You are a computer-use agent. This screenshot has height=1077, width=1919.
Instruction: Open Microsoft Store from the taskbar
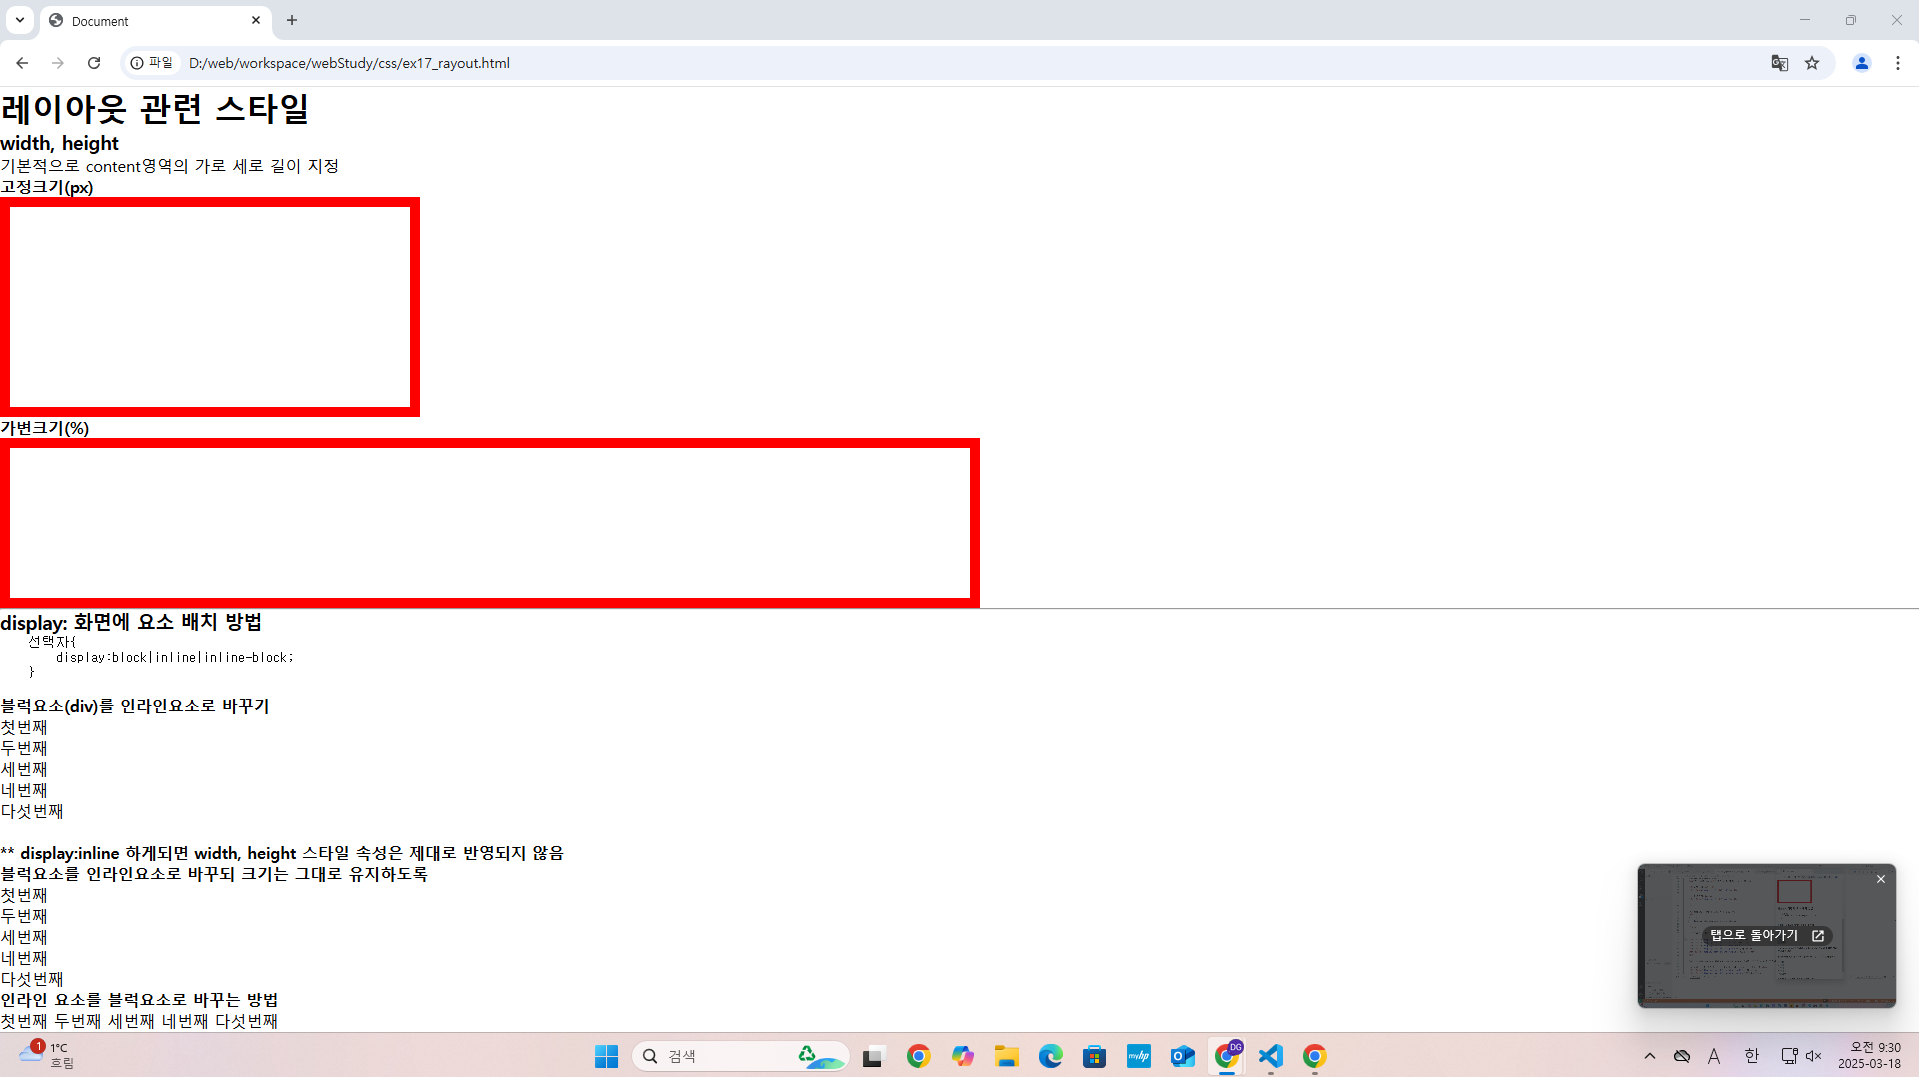1094,1056
